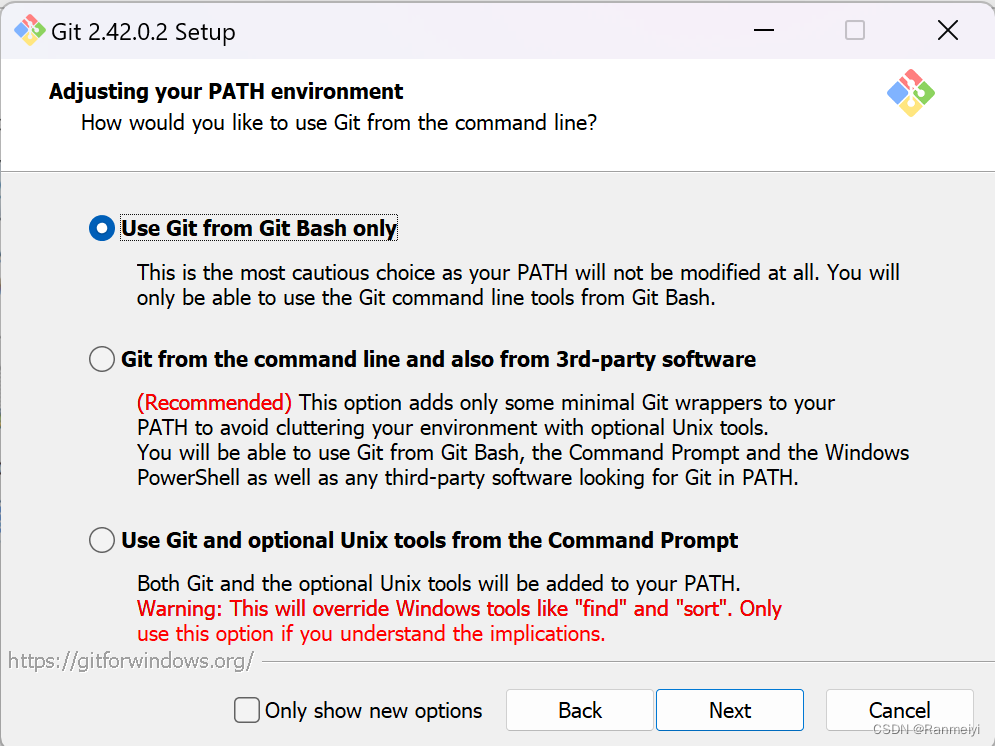
Task: Click "PATH to avoid cluttering your environment" line
Action: point(452,428)
